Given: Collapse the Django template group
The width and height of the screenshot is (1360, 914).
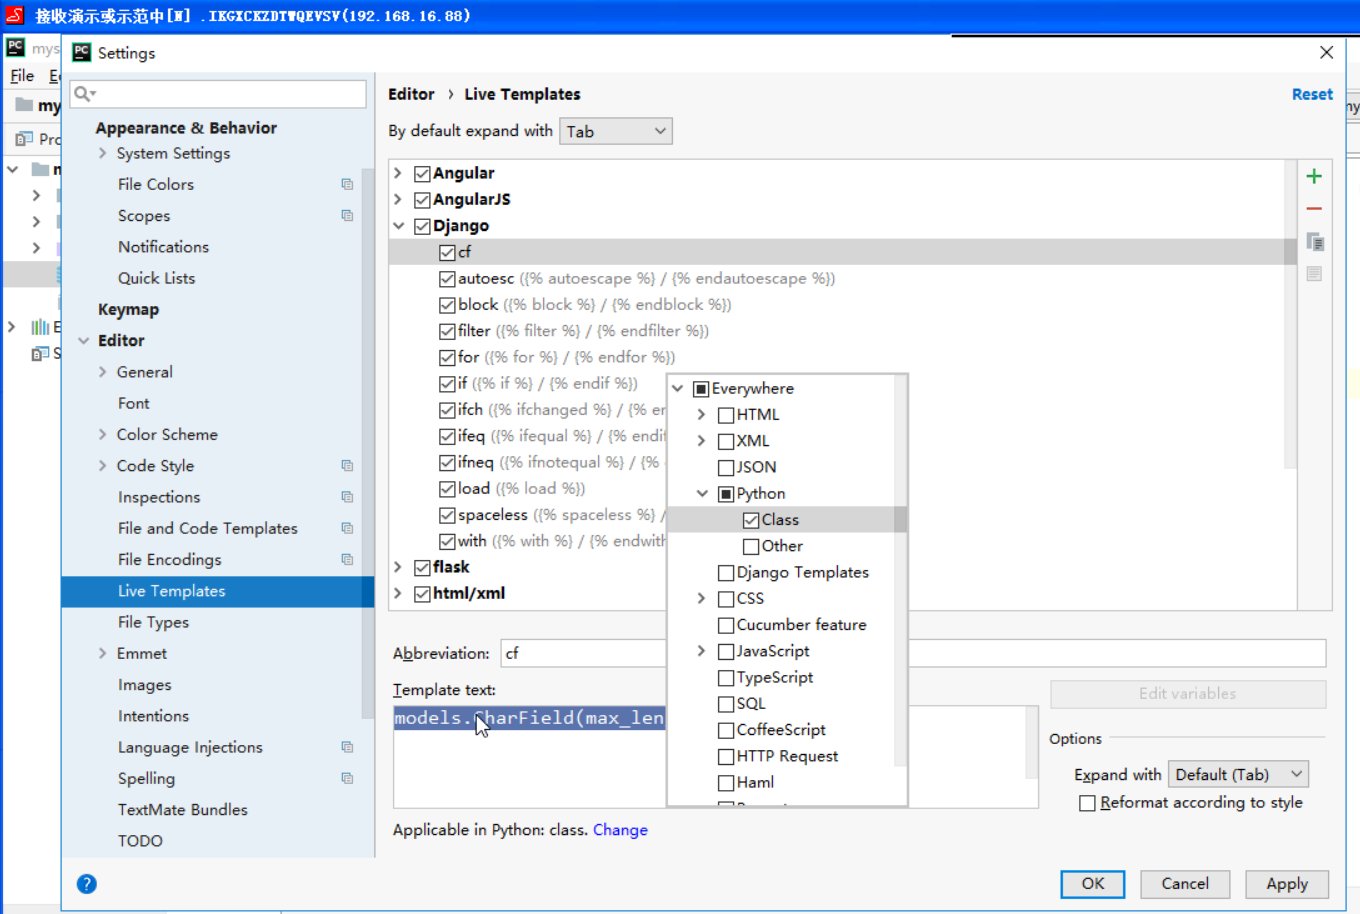Looking at the screenshot, I should [x=399, y=225].
